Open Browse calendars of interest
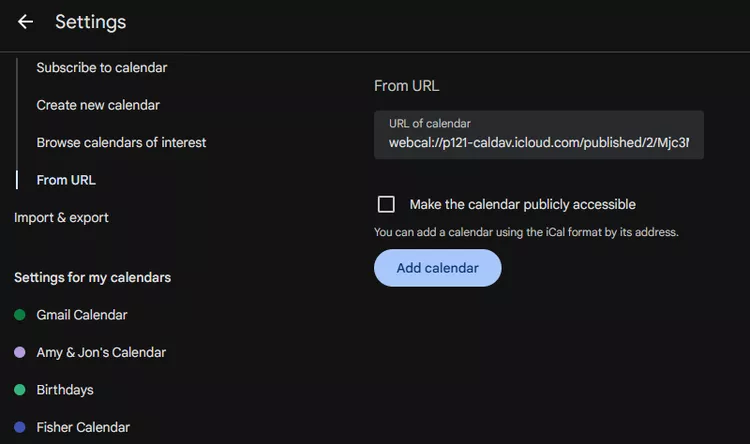 coord(121,143)
